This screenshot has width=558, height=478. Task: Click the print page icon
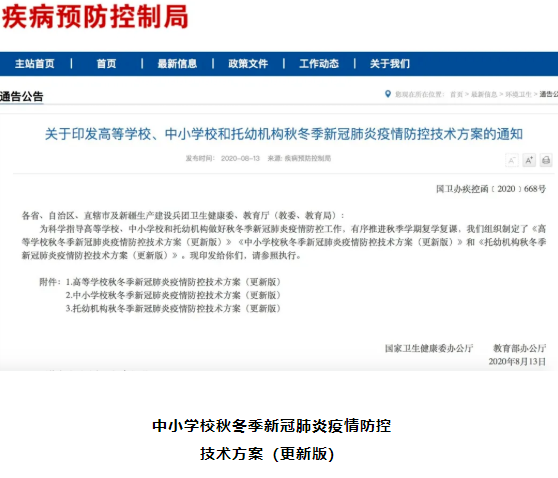[546, 160]
